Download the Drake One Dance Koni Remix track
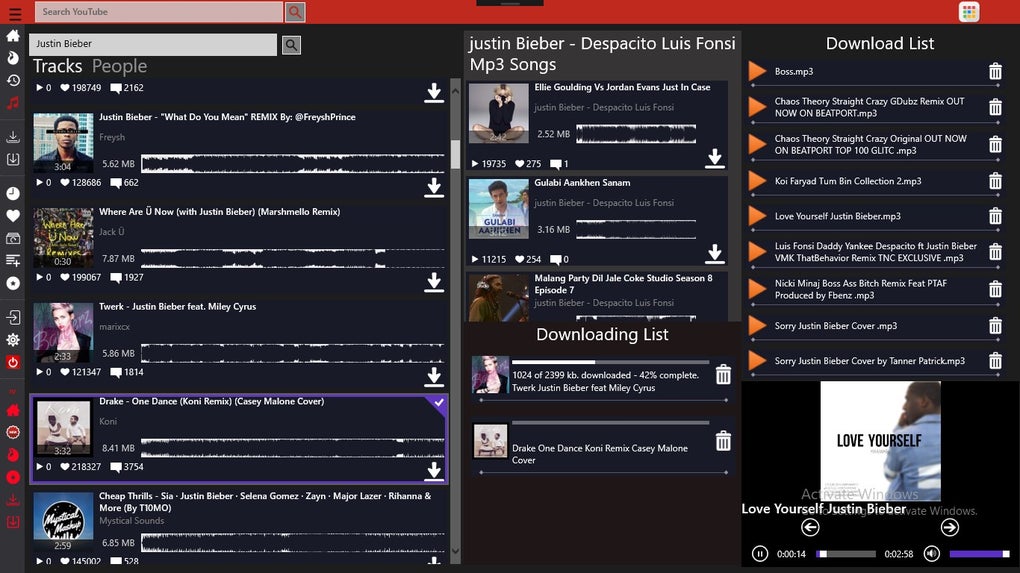Screen dimensions: 1020x573 [x=434, y=470]
